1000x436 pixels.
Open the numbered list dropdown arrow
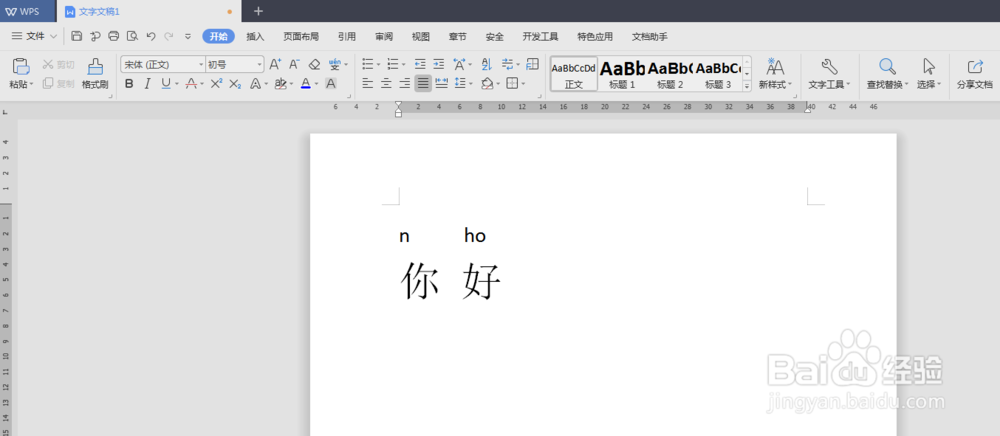click(404, 64)
